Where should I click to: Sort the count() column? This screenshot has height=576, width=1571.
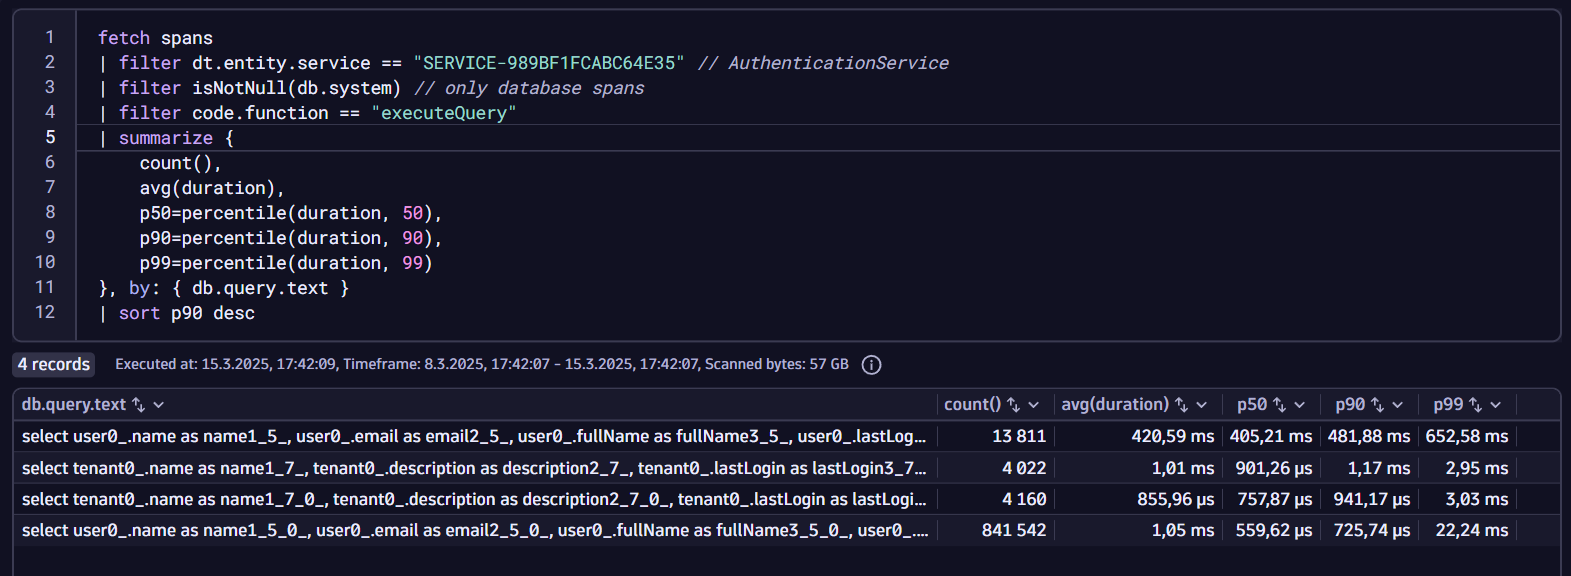[1013, 405]
